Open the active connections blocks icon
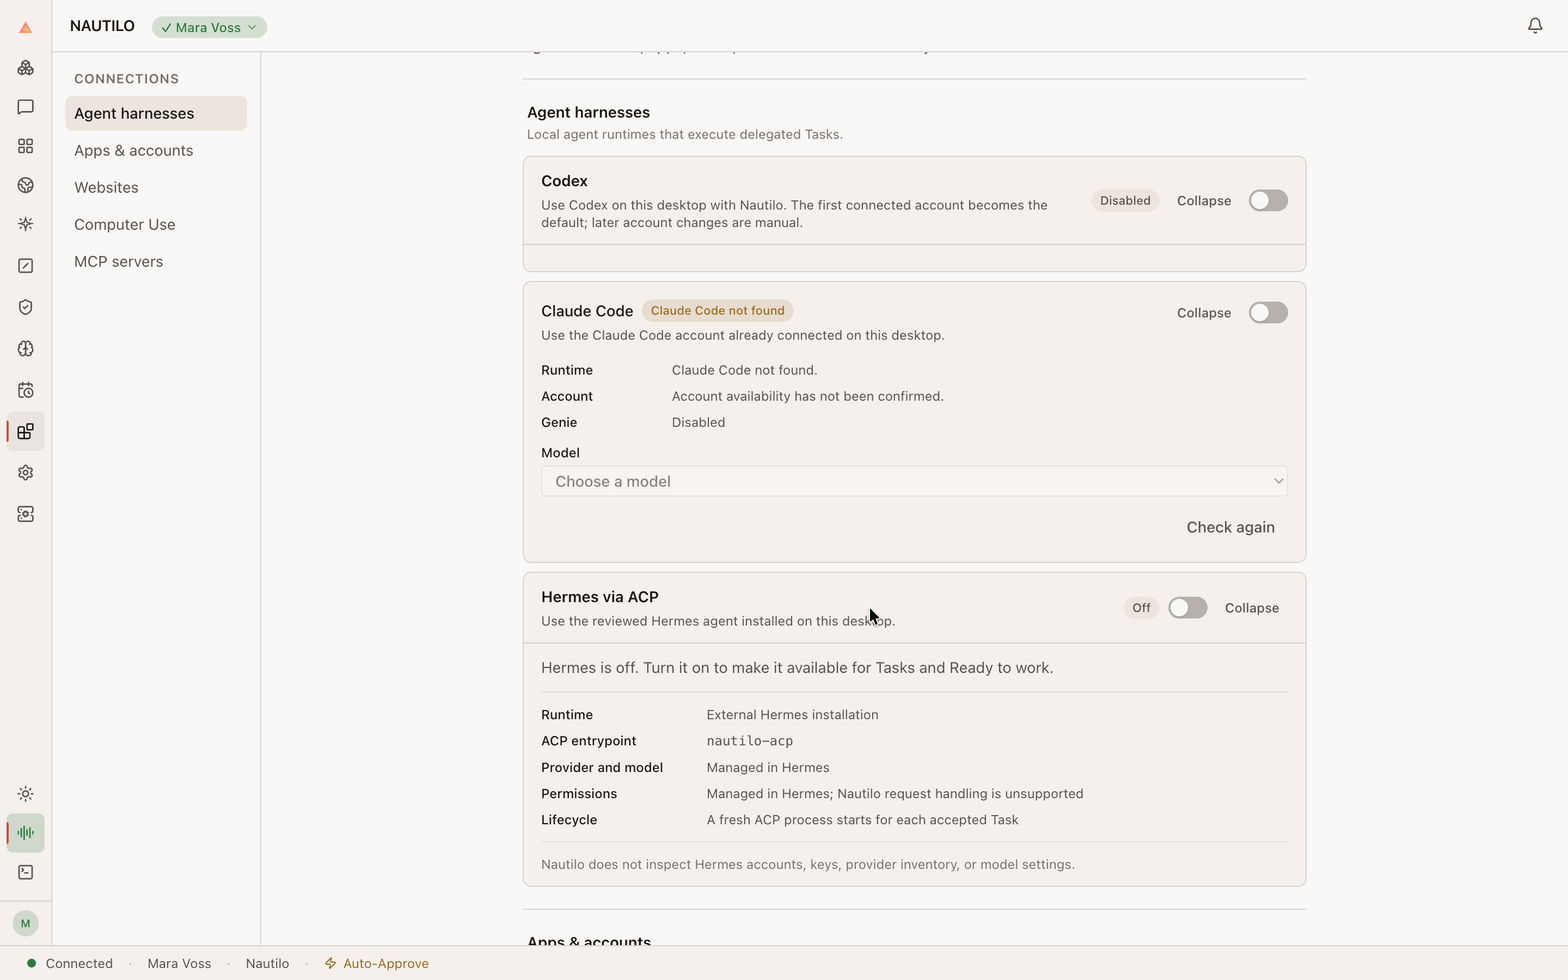The width and height of the screenshot is (1568, 980). [x=26, y=432]
